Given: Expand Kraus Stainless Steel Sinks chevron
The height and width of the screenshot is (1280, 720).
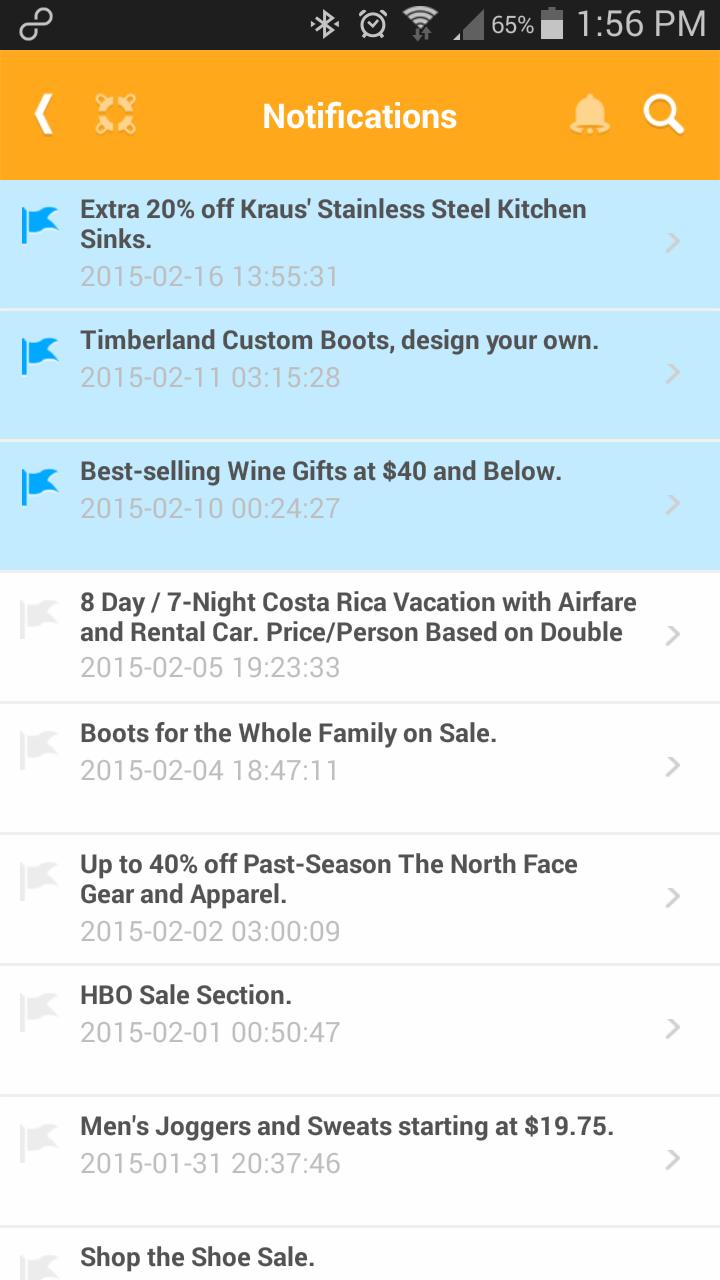Looking at the screenshot, I should 673,242.
